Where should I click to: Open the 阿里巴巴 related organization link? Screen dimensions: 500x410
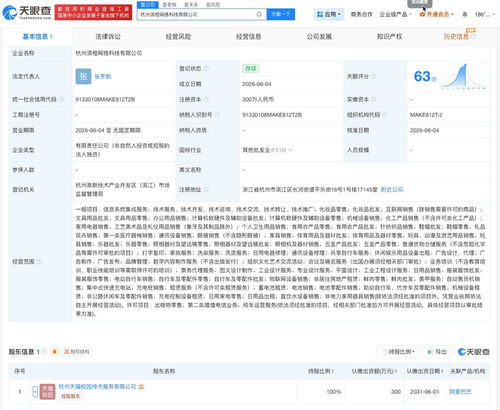460,392
